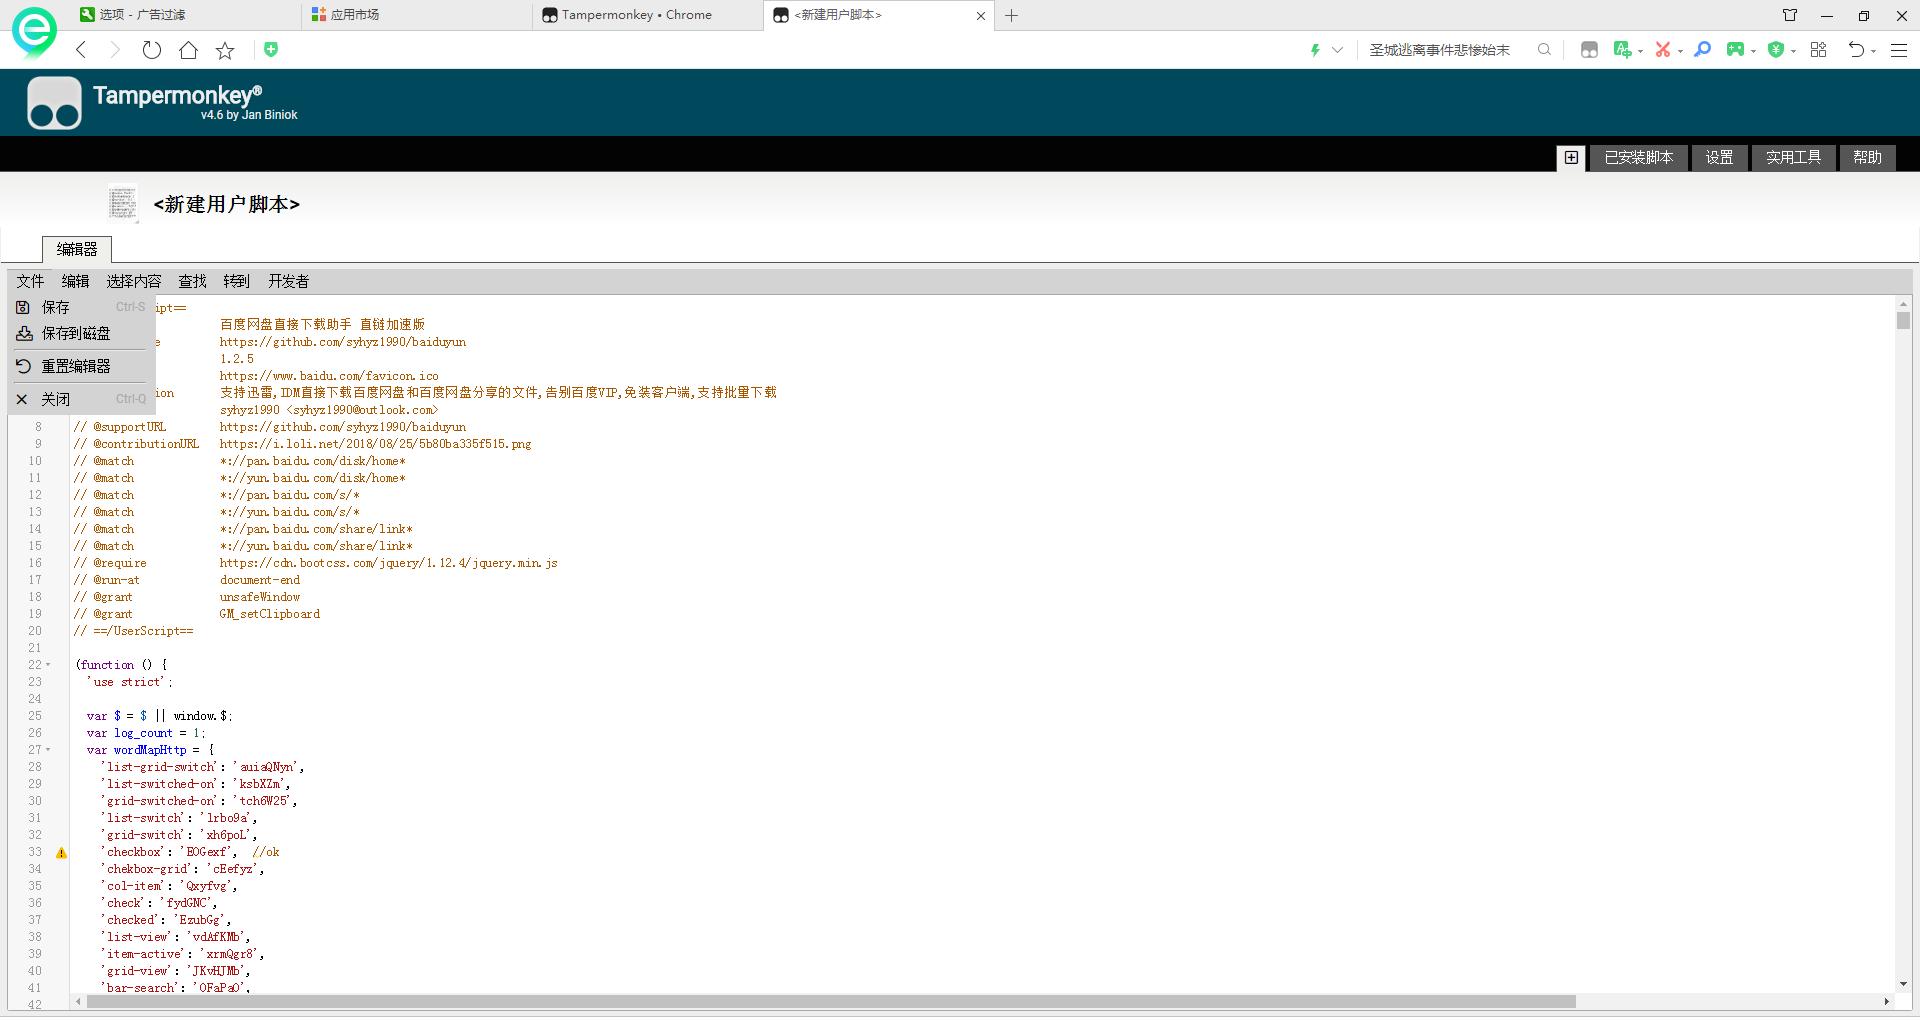Click the scroll down arrow of the editor

pos(1903,985)
